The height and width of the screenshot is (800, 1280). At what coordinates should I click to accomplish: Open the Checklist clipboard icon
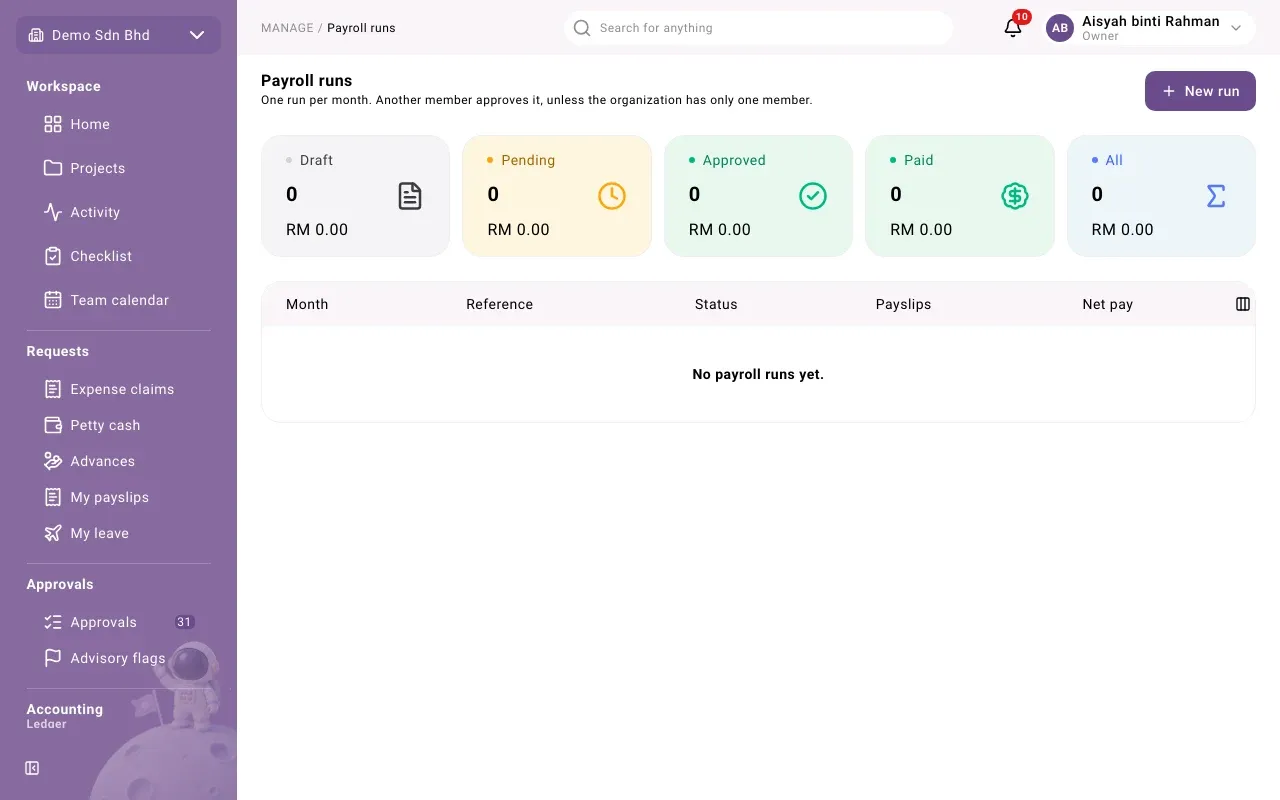53,256
